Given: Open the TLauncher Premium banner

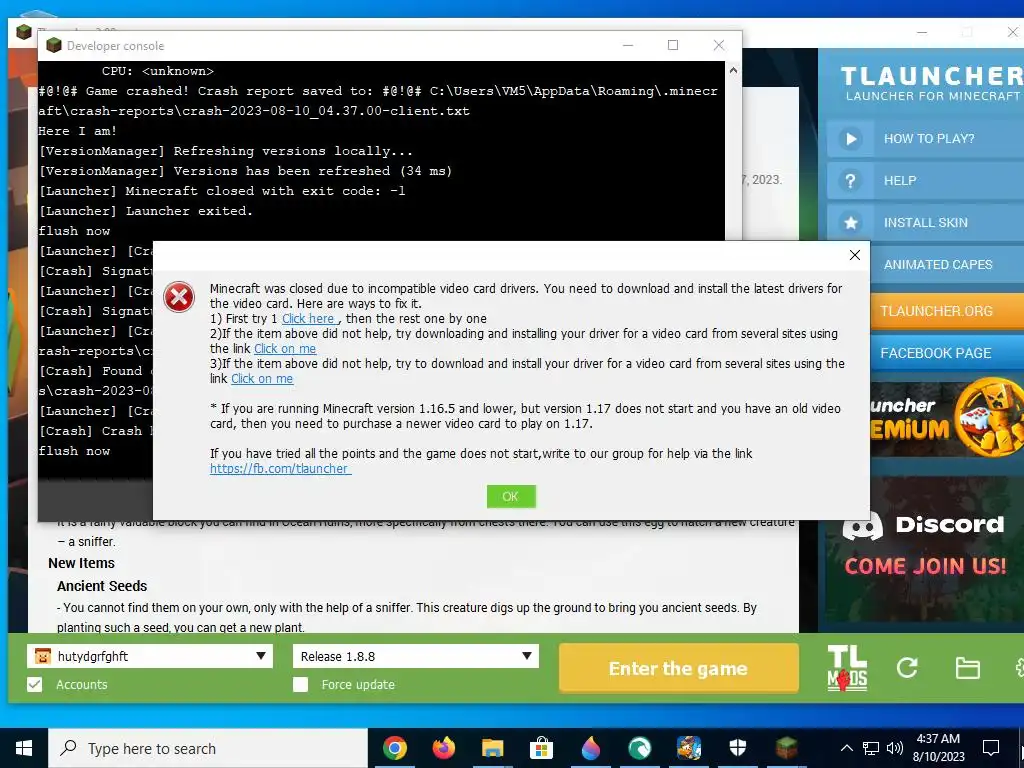Looking at the screenshot, I should tap(947, 418).
